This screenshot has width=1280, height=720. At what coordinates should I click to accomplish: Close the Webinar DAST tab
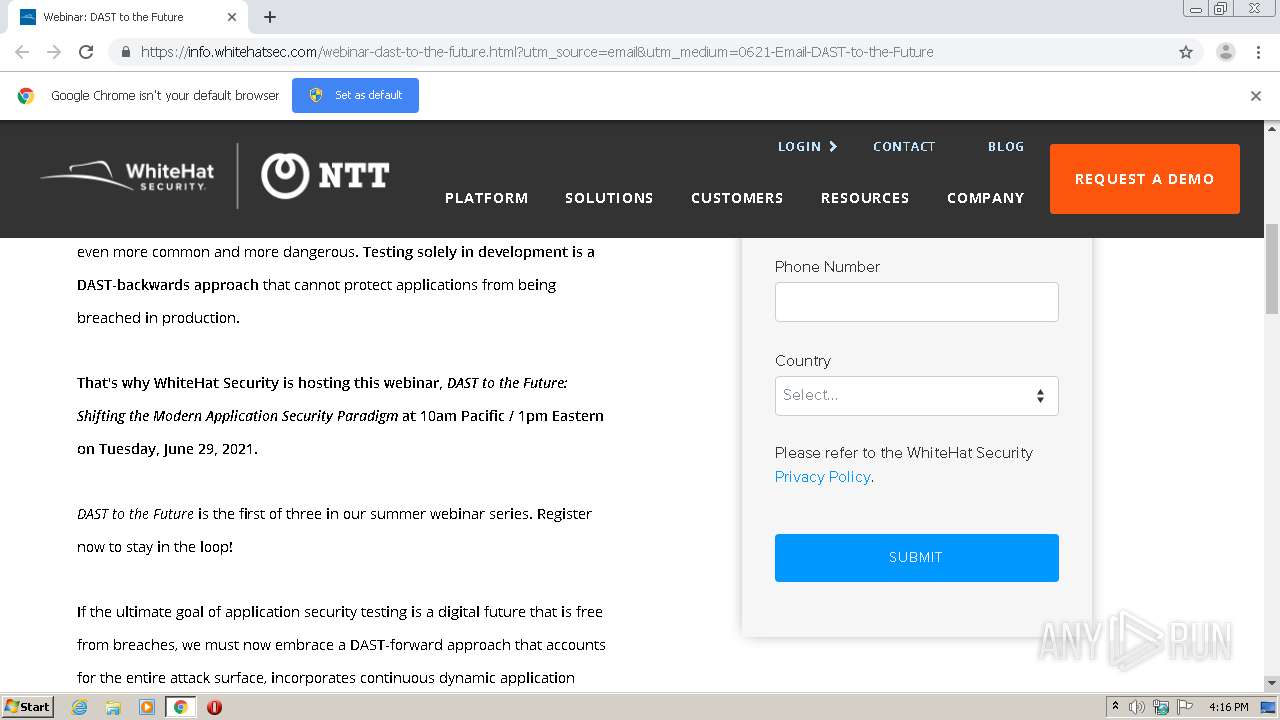[x=232, y=17]
